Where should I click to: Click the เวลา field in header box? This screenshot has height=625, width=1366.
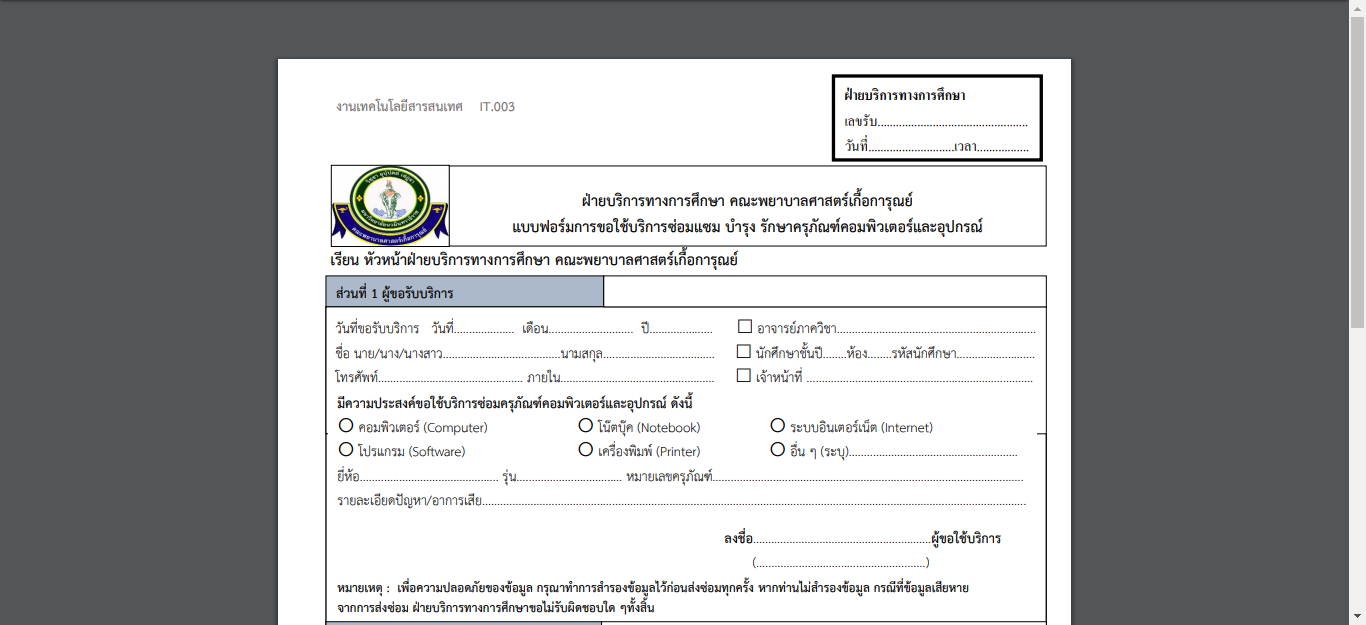point(1003,147)
